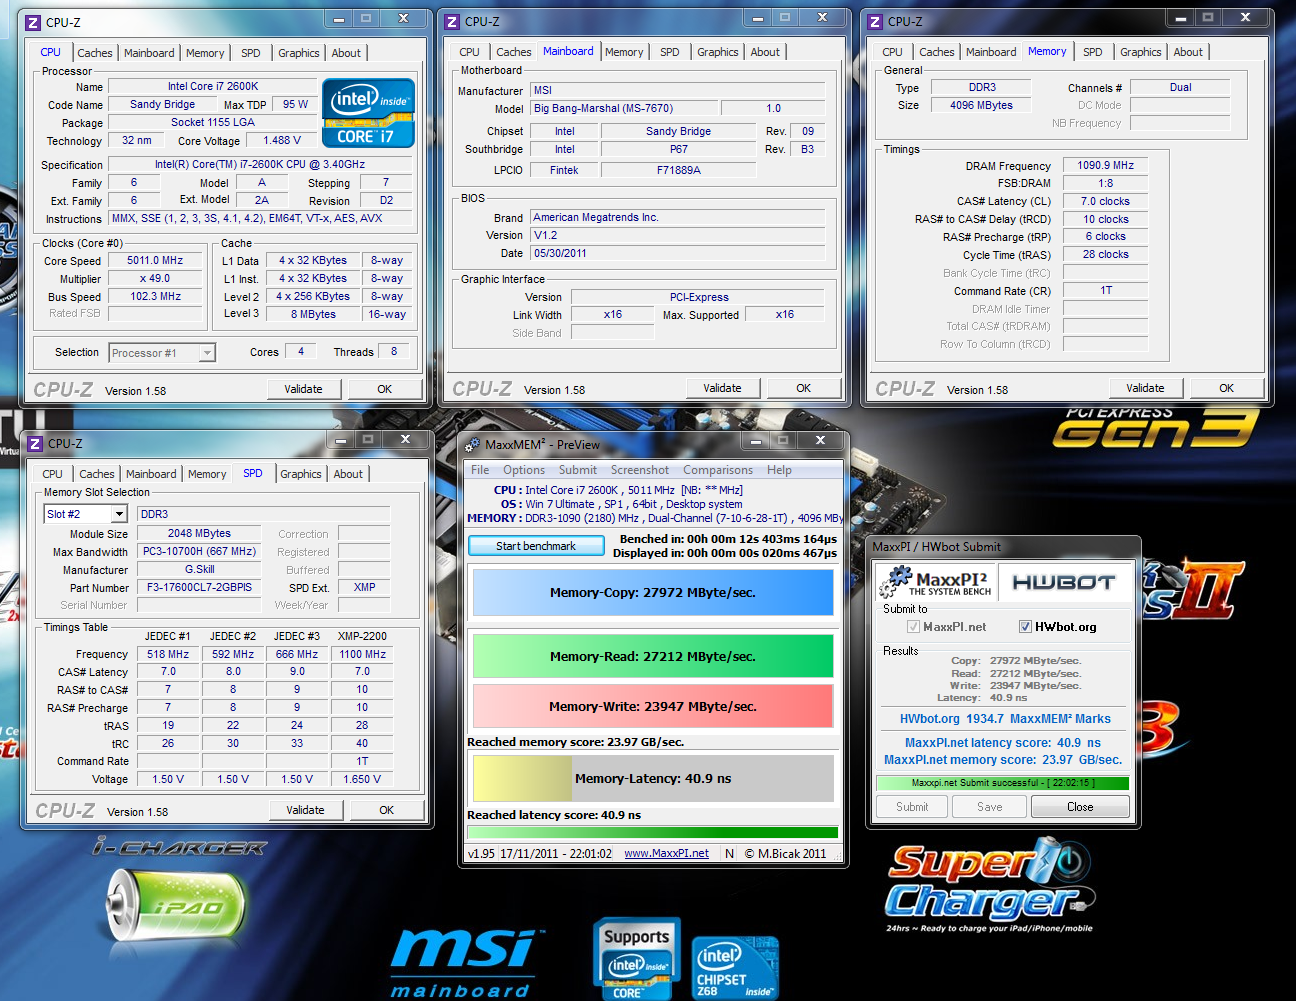Click Validate in the CPU-tab CPU-Z window
Viewport: 1296px width, 1001px height.
pyautogui.click(x=303, y=389)
